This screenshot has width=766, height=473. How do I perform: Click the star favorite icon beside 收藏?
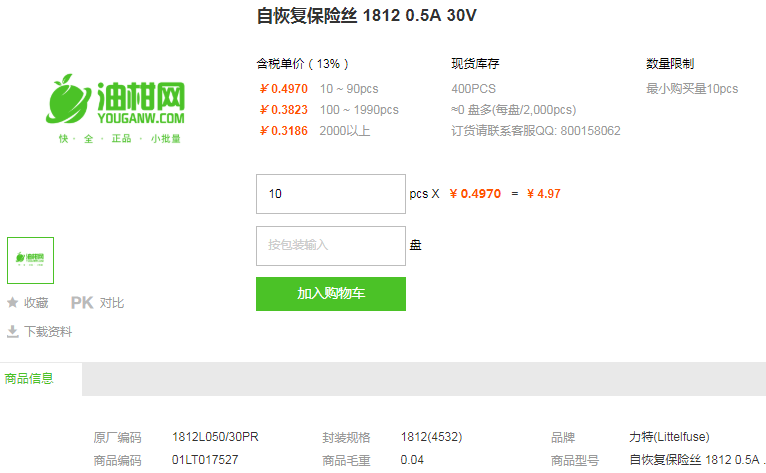point(13,302)
